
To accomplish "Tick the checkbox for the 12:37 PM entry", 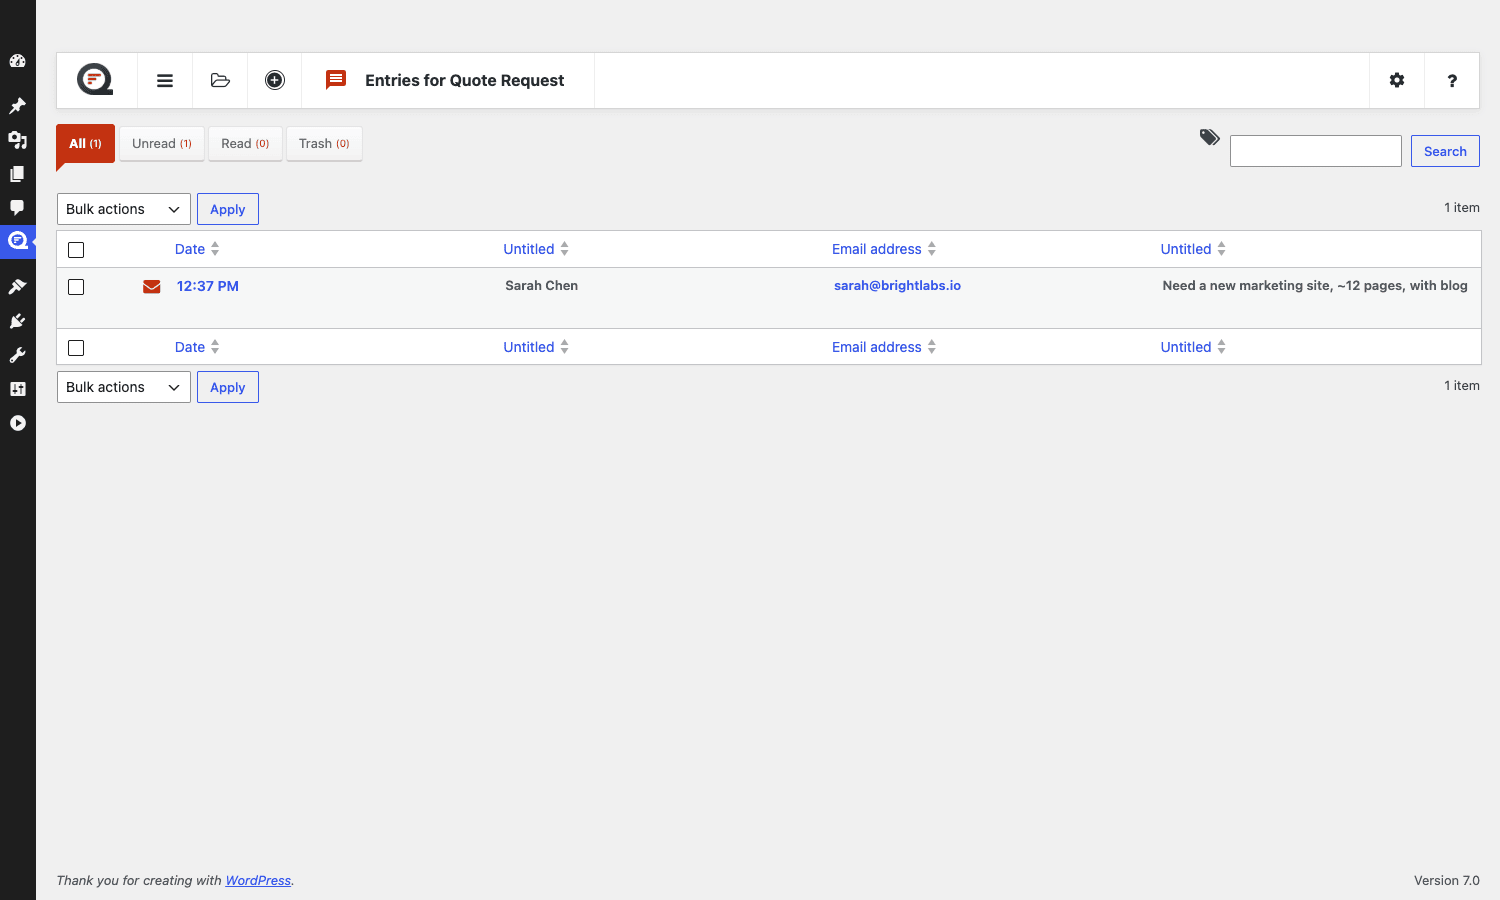I will 76,287.
